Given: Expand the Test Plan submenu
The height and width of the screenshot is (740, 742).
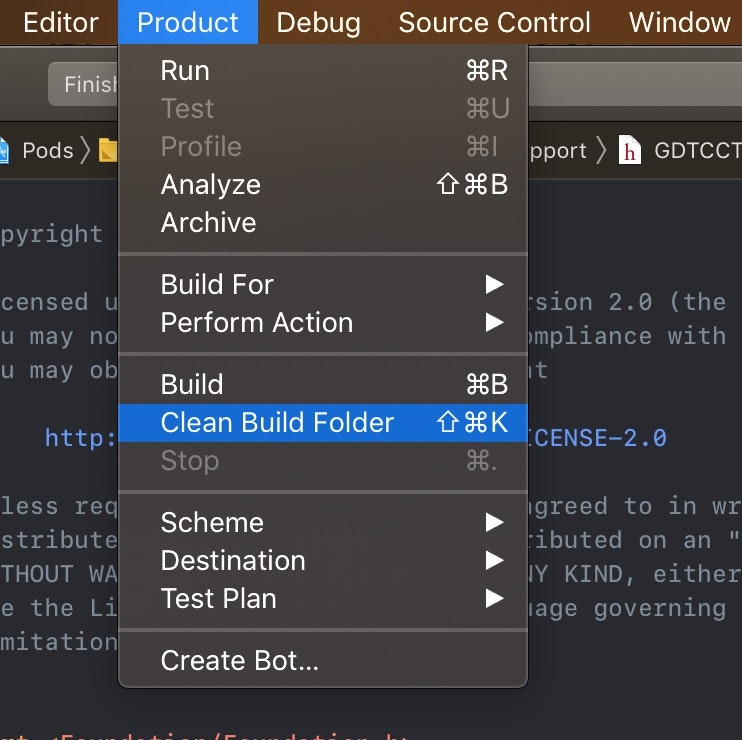Looking at the screenshot, I should pos(494,599).
